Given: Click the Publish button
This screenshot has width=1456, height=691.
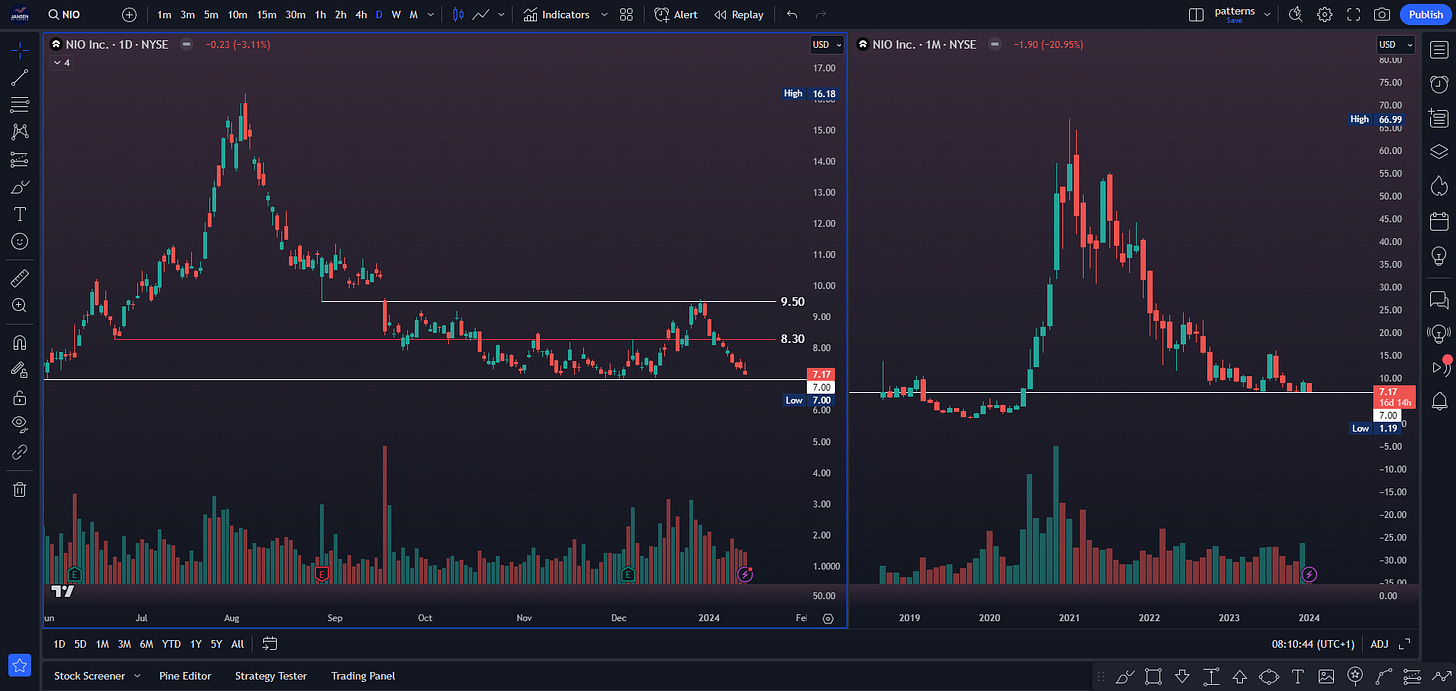Looking at the screenshot, I should pyautogui.click(x=1426, y=14).
